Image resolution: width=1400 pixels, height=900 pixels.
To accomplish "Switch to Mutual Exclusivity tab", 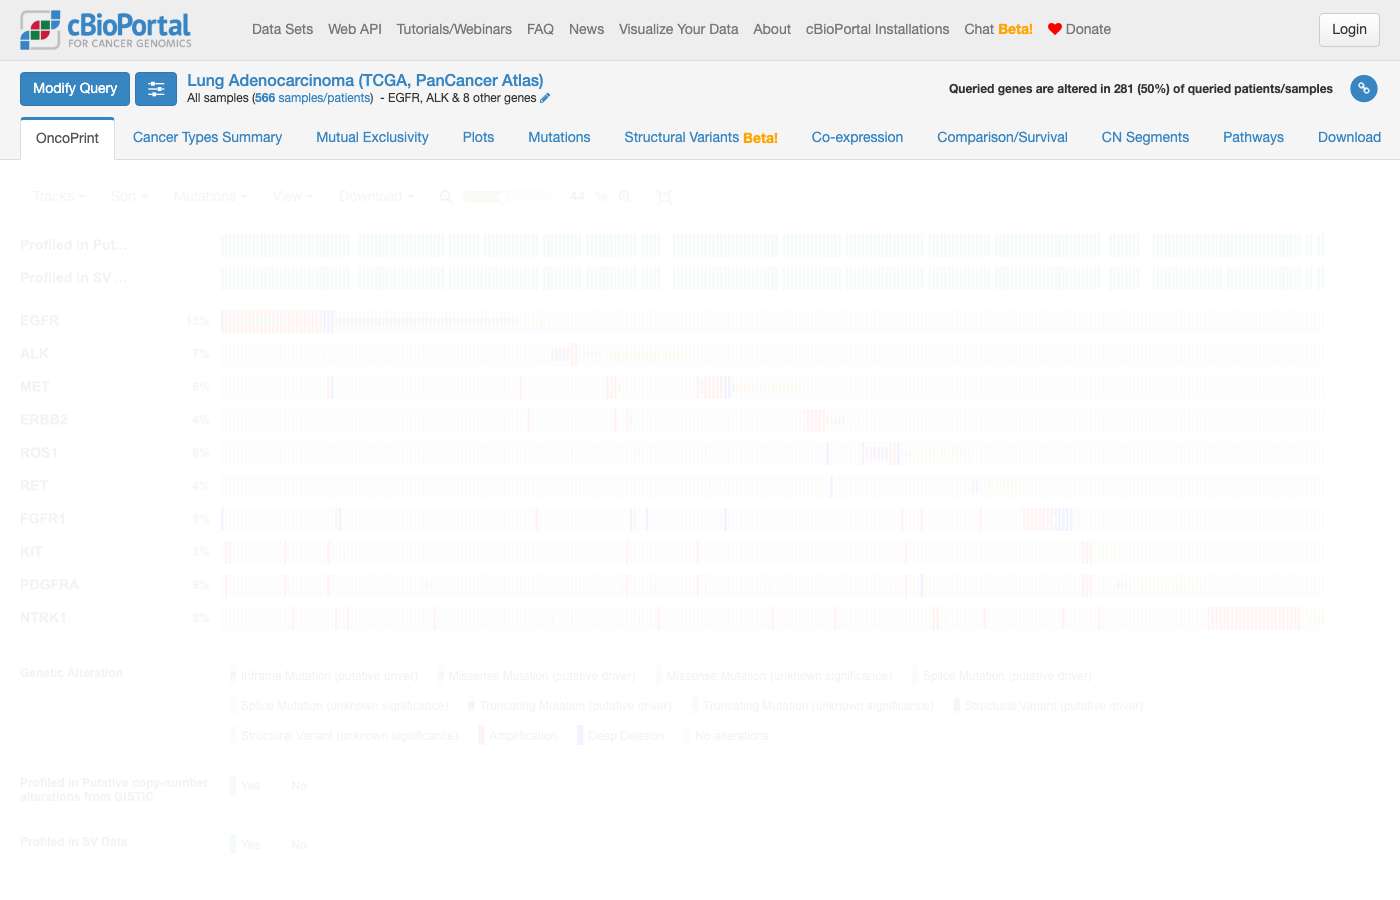I will pyautogui.click(x=372, y=137).
